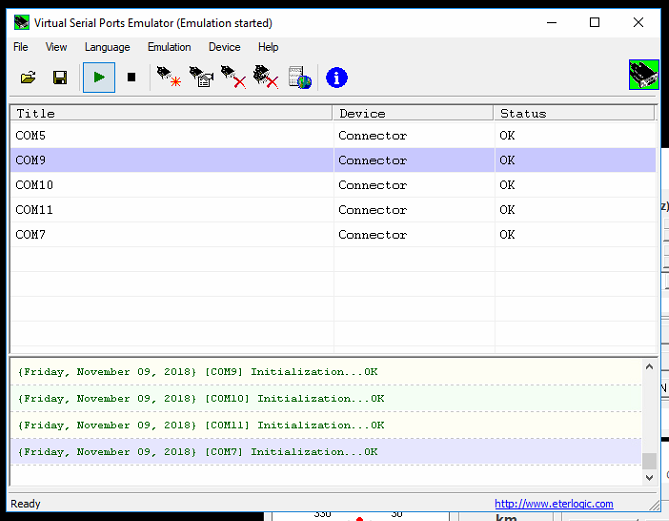Open a saved configuration file

tap(28, 78)
